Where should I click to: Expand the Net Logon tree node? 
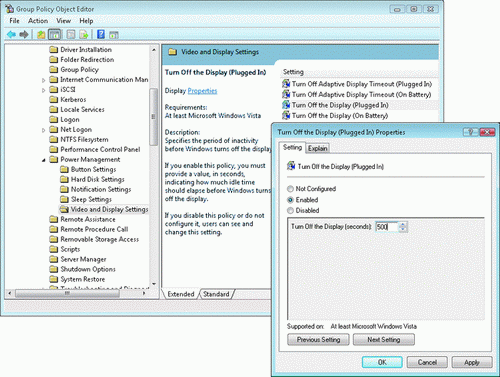pyautogui.click(x=43, y=130)
